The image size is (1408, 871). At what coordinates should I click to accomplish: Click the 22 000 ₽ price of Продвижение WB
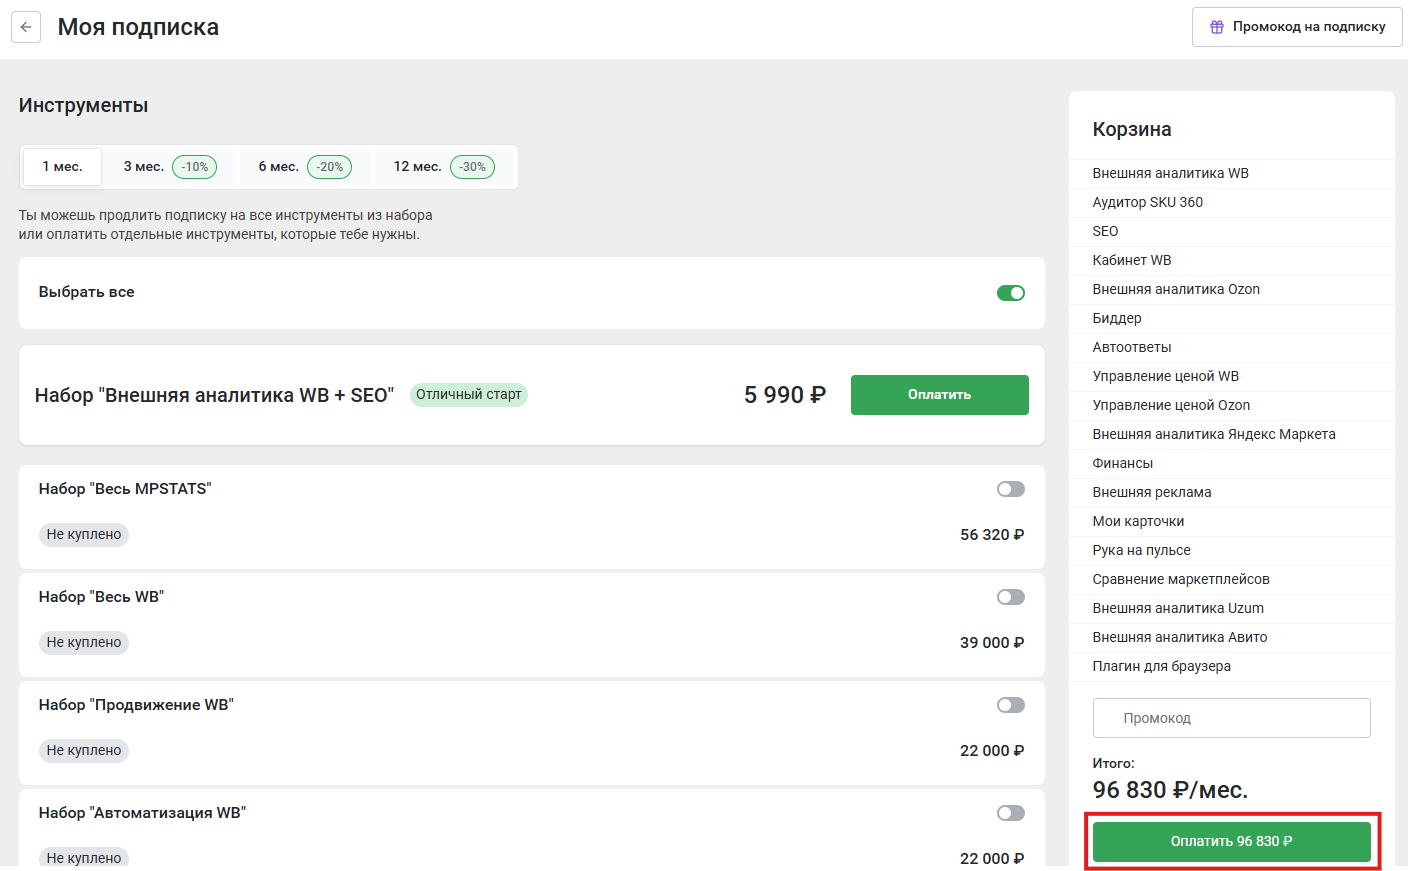(992, 751)
